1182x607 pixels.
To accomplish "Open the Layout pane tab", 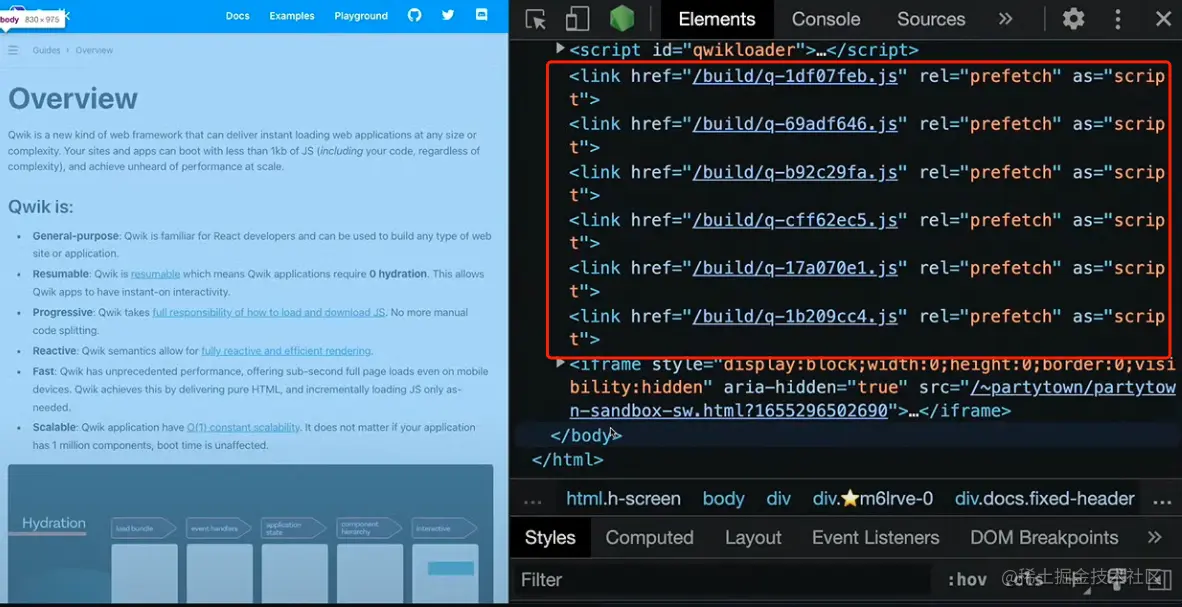I will tap(753, 538).
